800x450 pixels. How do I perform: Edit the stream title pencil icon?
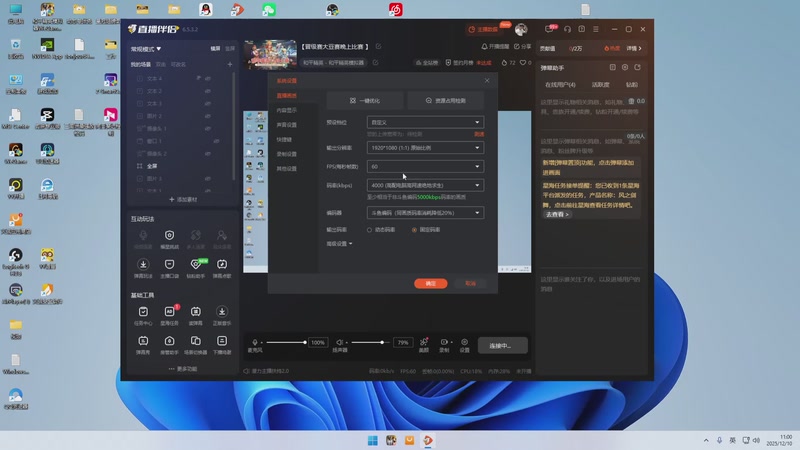(379, 46)
